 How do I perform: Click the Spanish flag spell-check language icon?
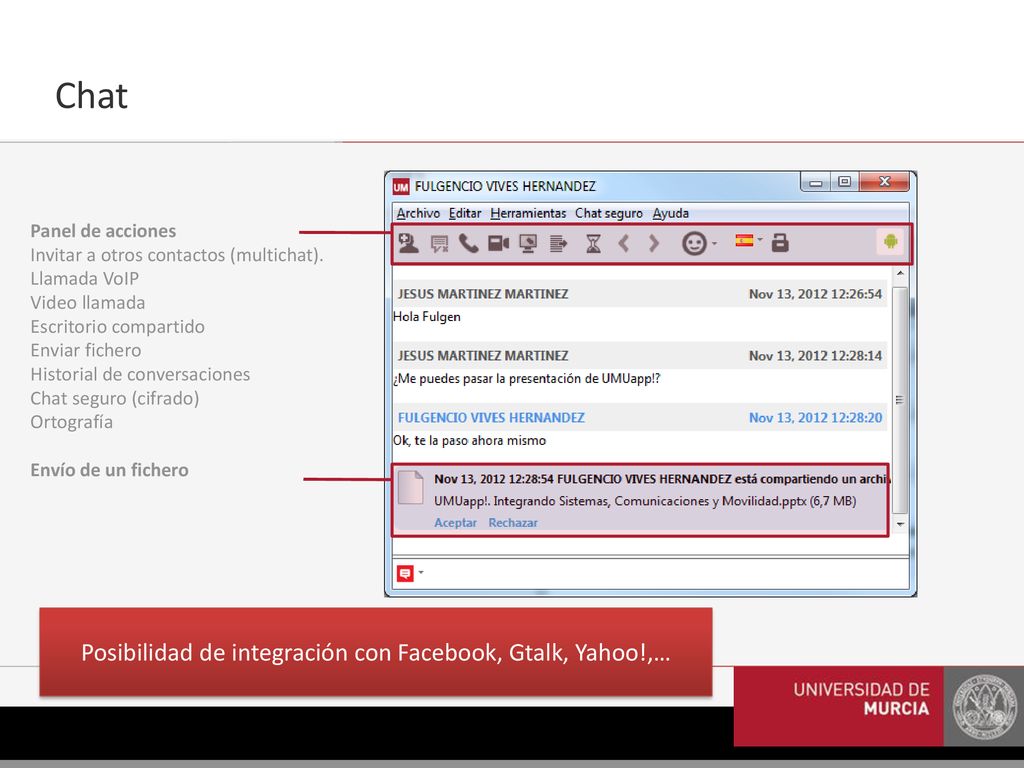(x=744, y=240)
